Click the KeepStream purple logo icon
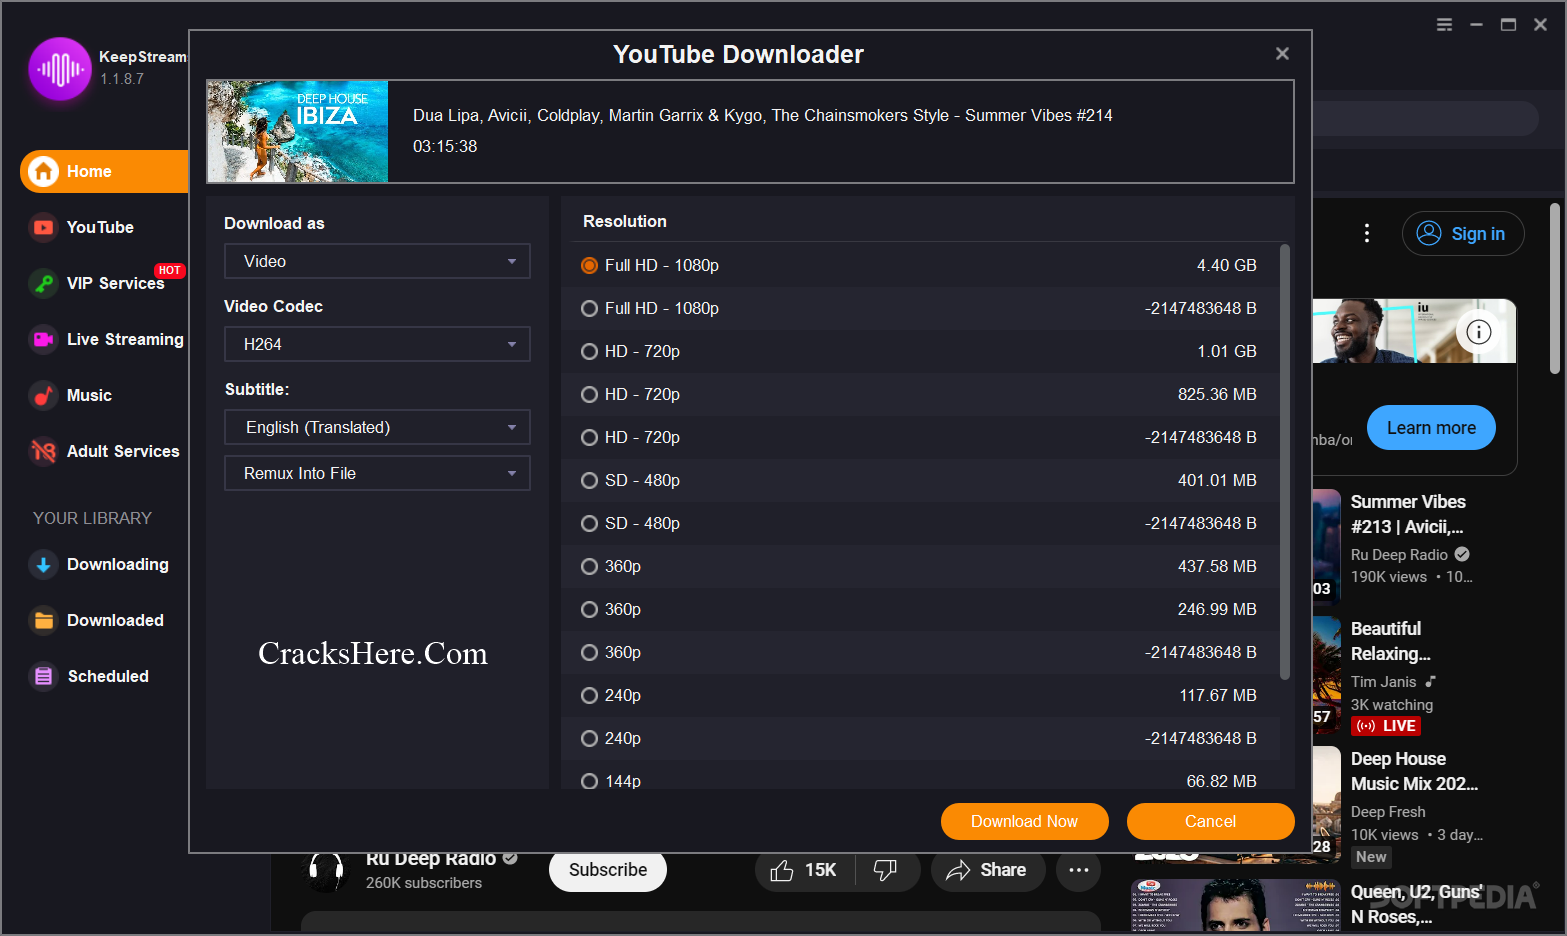This screenshot has height=936, width=1567. [60, 69]
